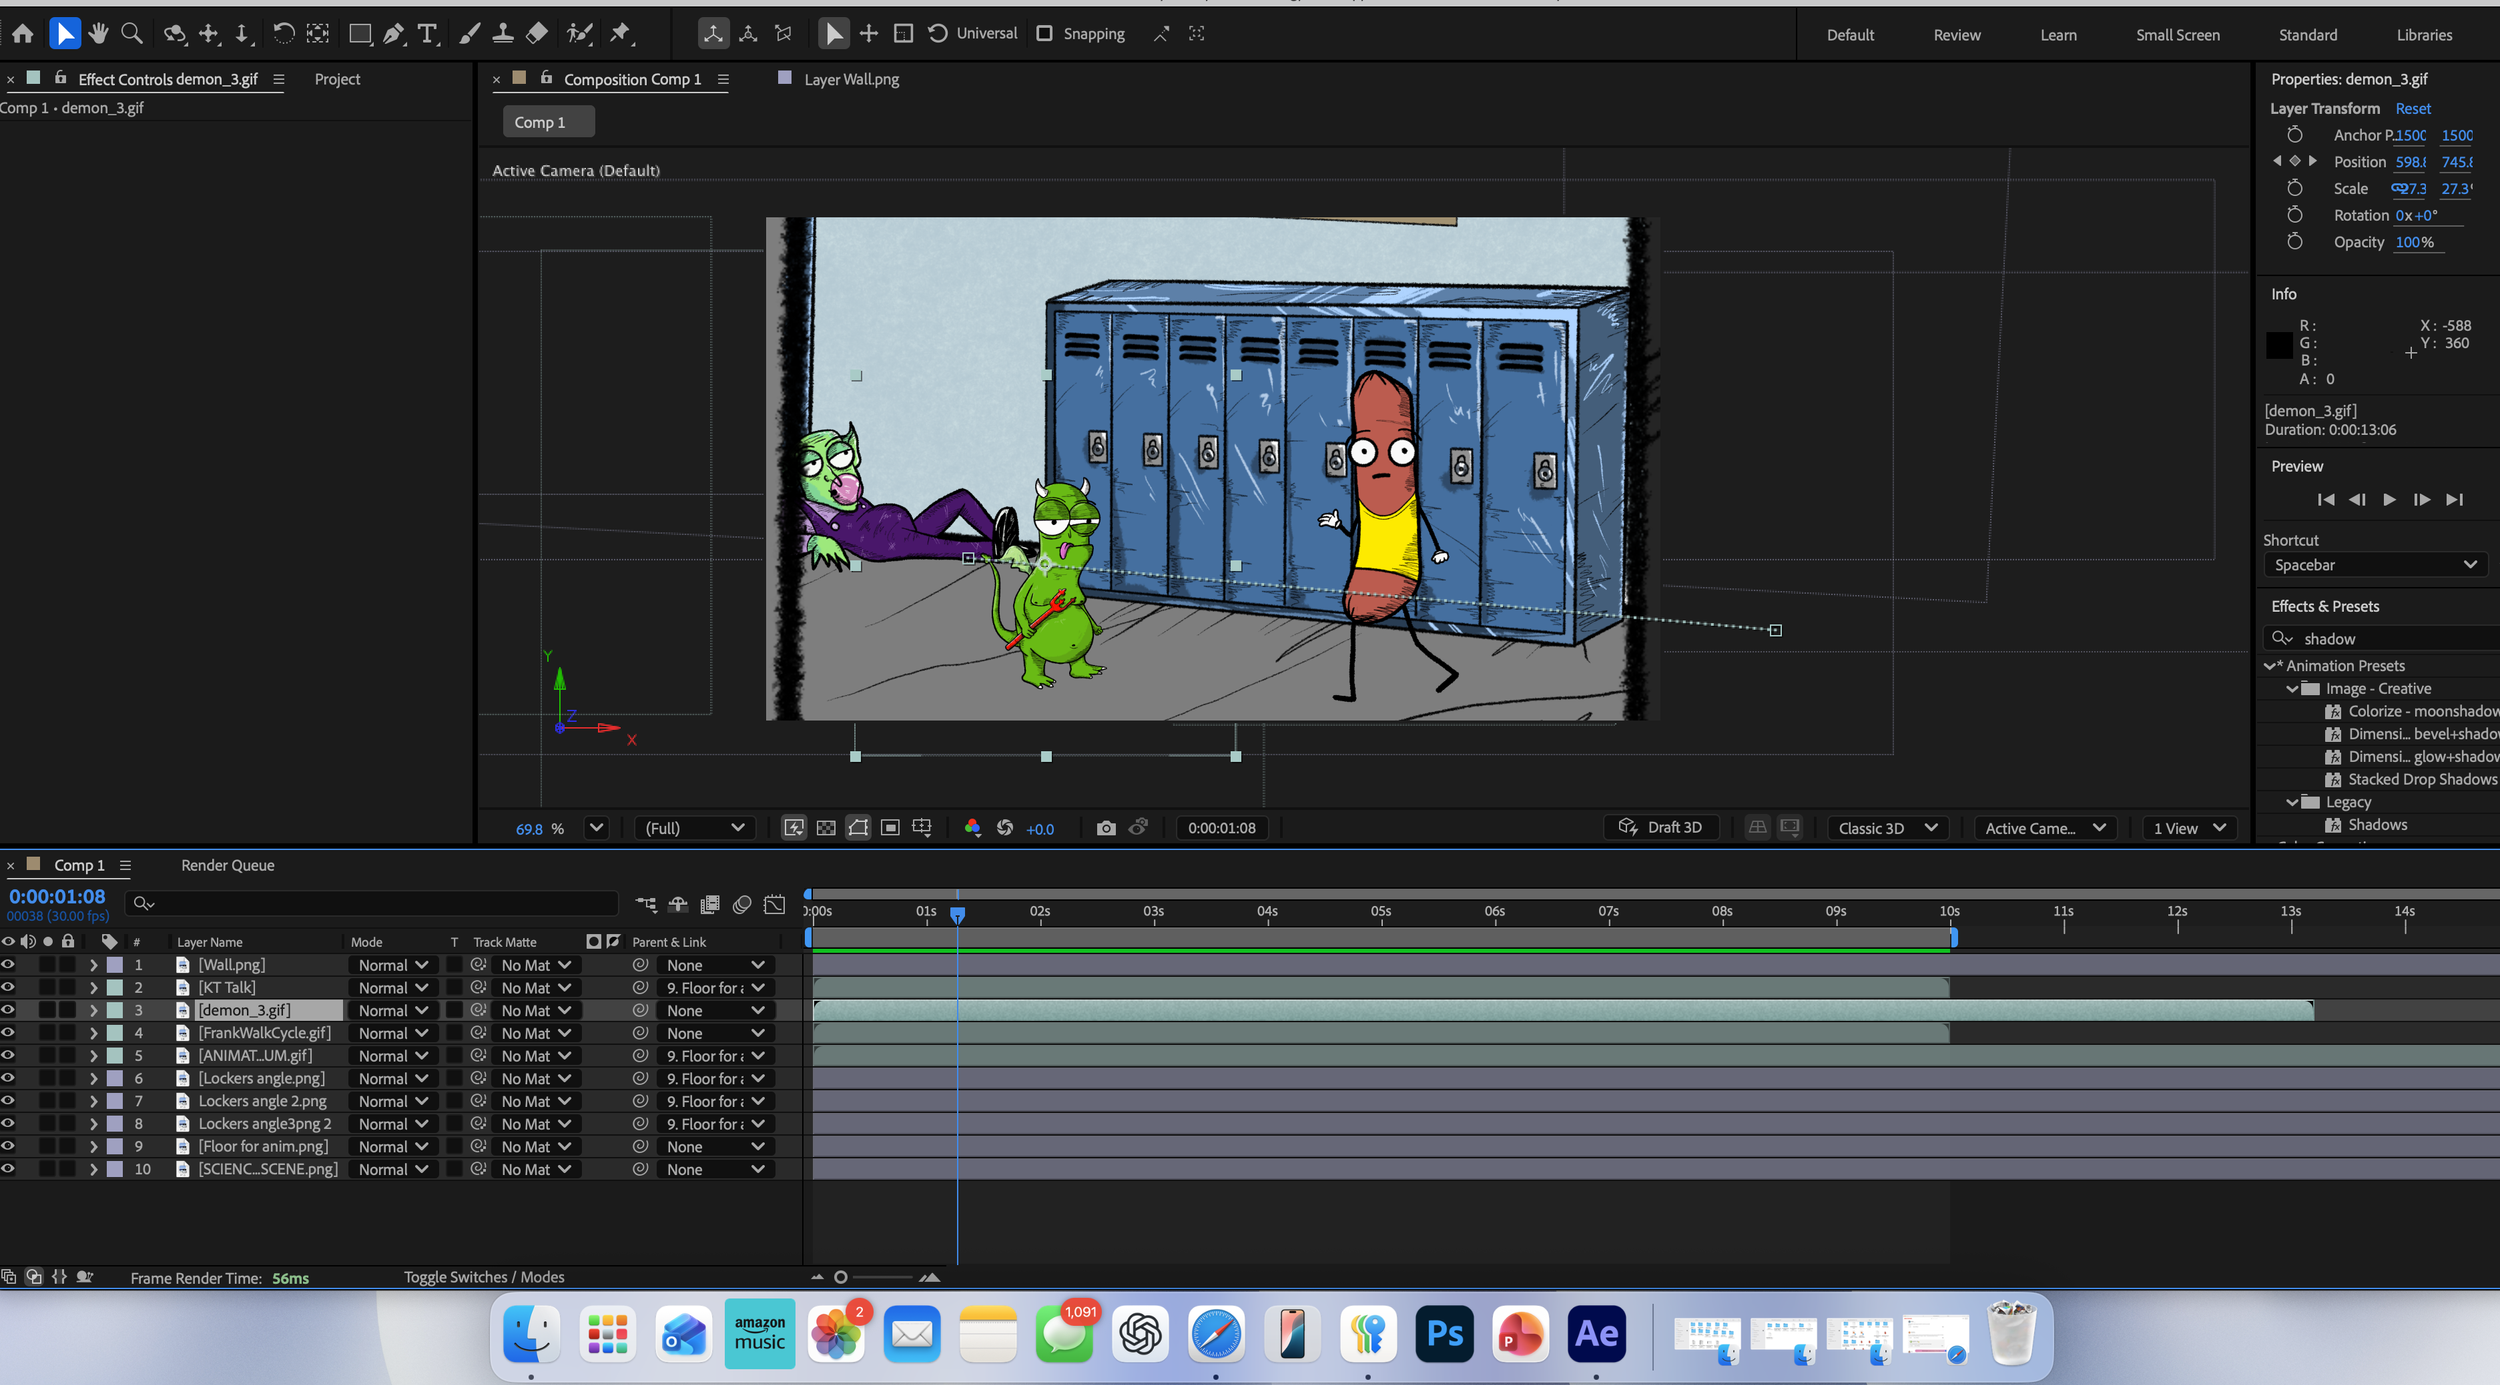Select the Hand tool

click(x=98, y=34)
